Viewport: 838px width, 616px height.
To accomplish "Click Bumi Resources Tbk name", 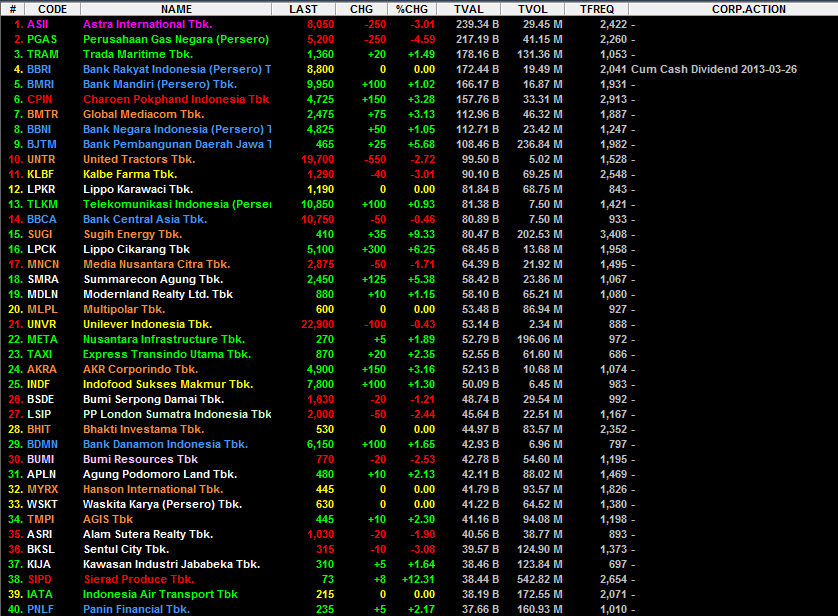I will tap(140, 458).
